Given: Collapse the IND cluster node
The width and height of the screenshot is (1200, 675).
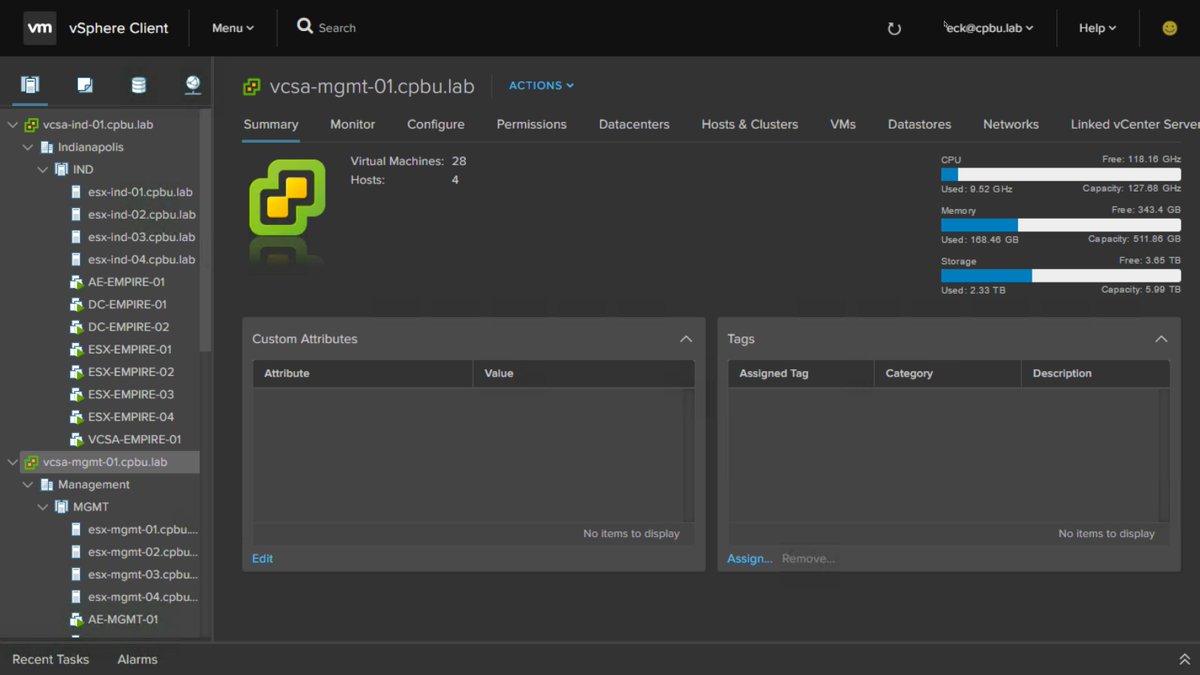Looking at the screenshot, I should click(x=43, y=170).
